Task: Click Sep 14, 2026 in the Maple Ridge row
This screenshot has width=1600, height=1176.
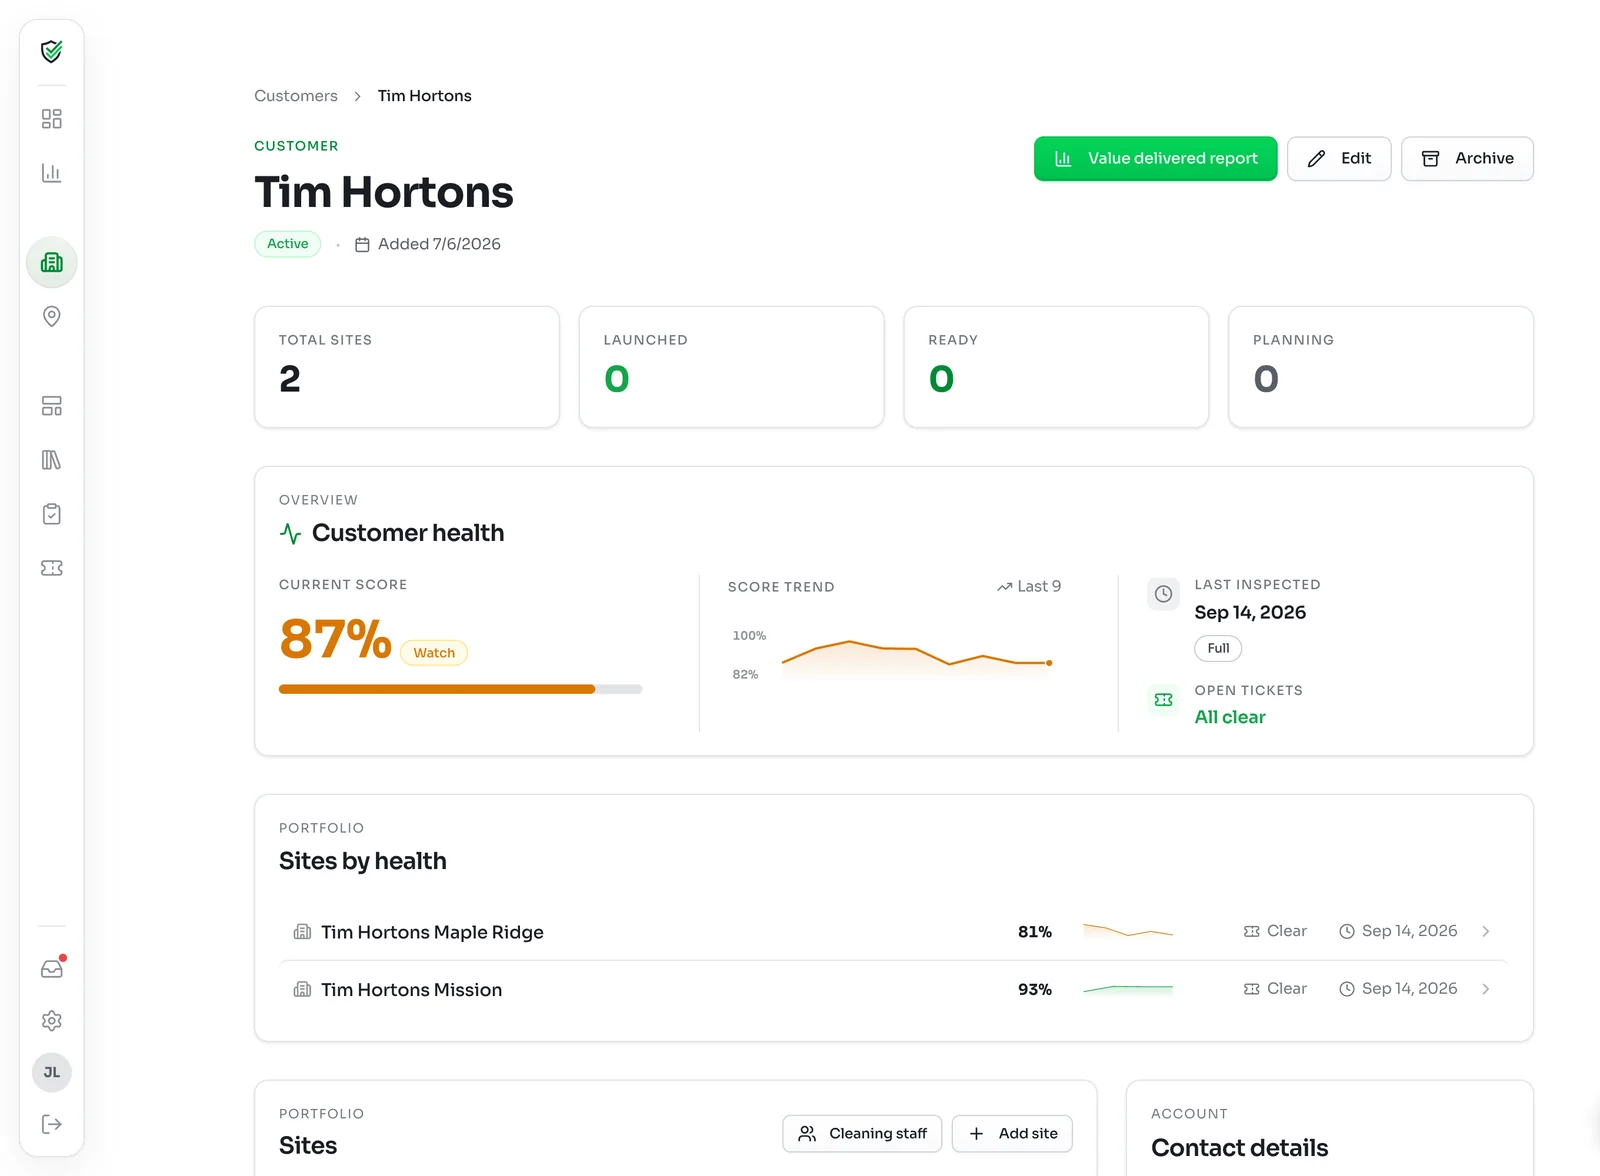Action: 1410,931
